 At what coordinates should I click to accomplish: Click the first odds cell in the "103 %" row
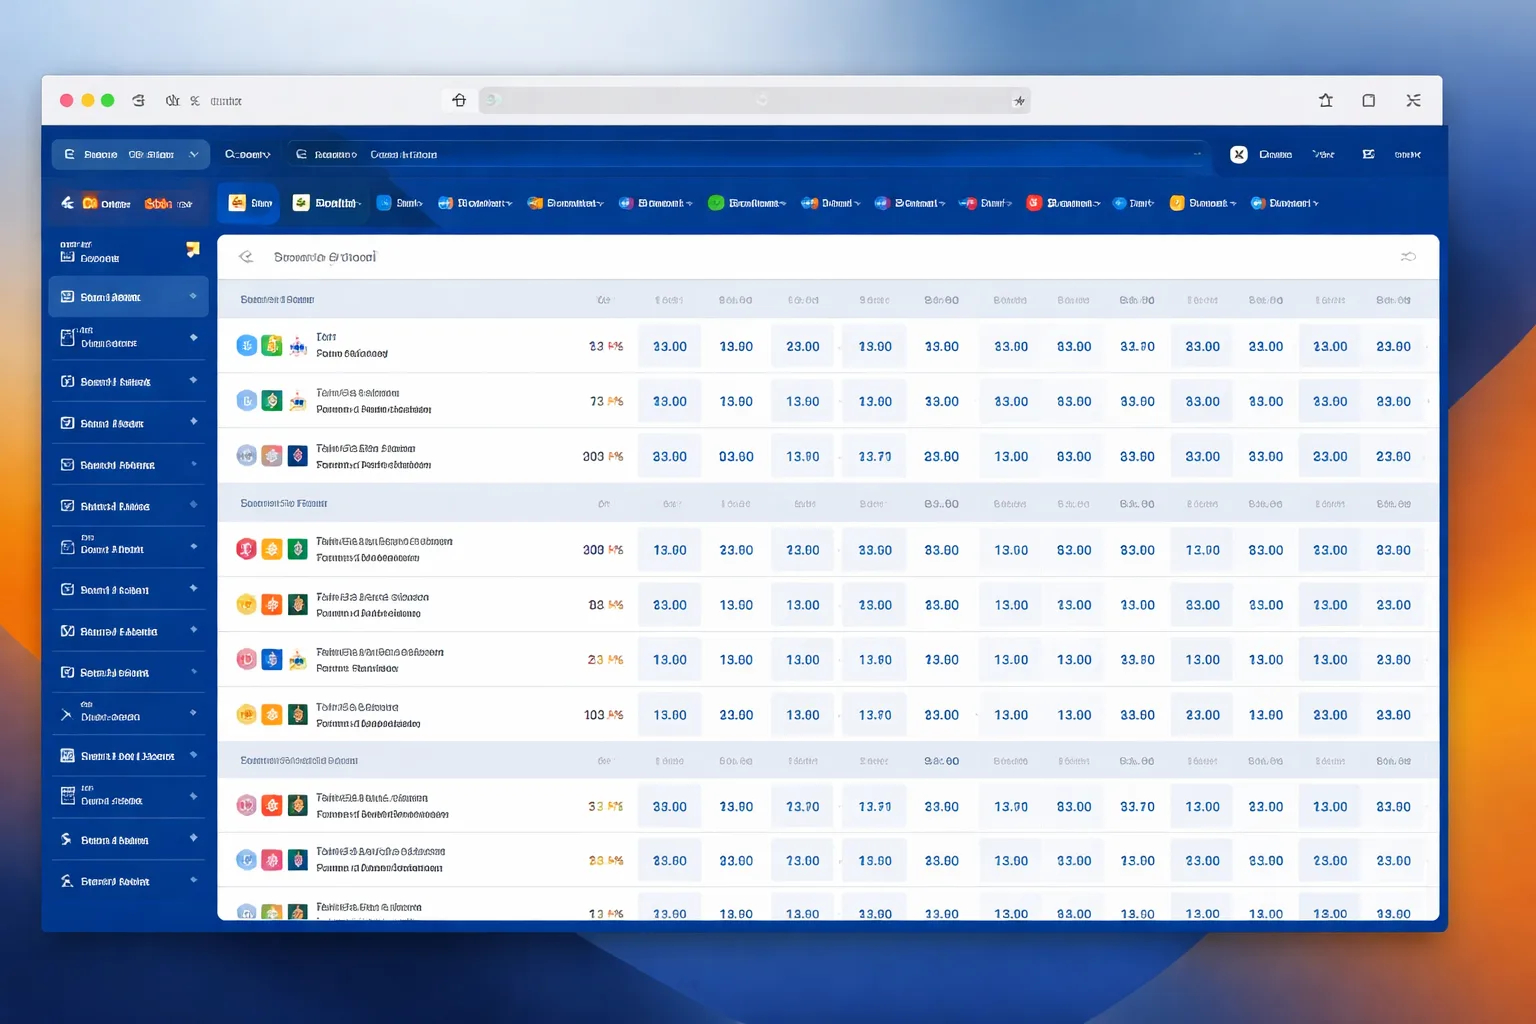[x=670, y=715]
